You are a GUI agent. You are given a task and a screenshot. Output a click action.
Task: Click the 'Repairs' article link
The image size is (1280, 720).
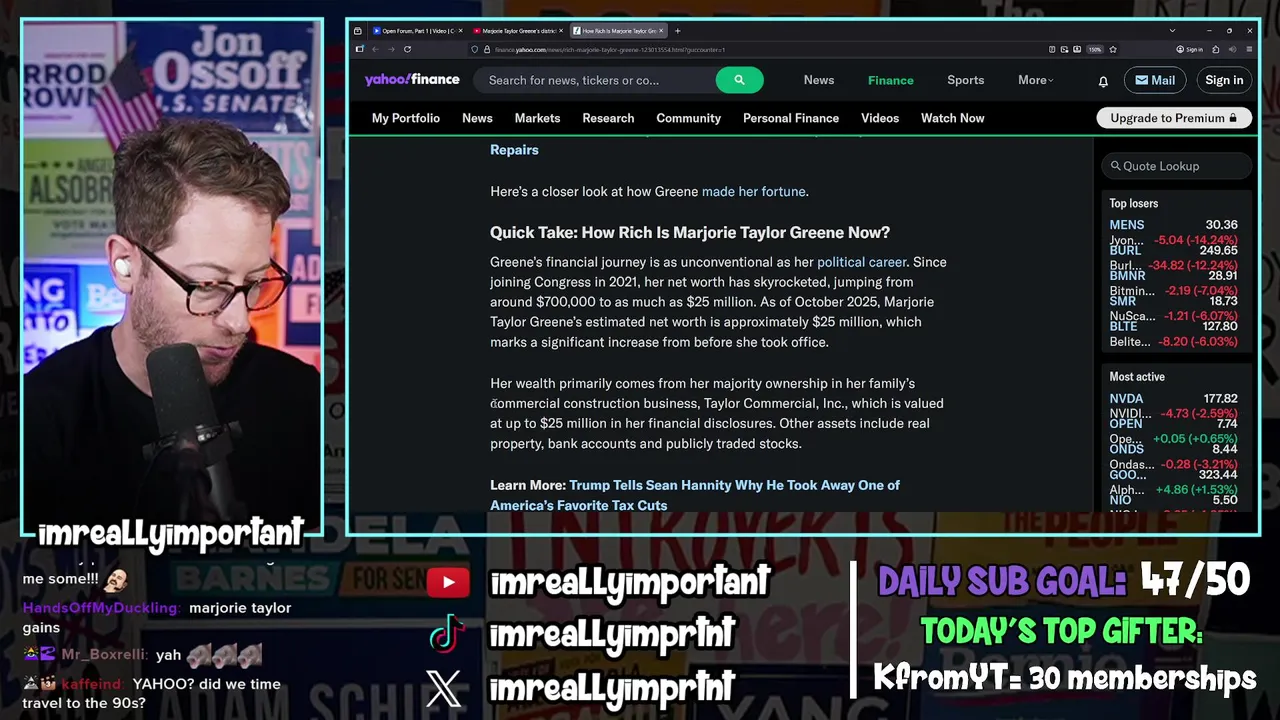click(x=514, y=150)
